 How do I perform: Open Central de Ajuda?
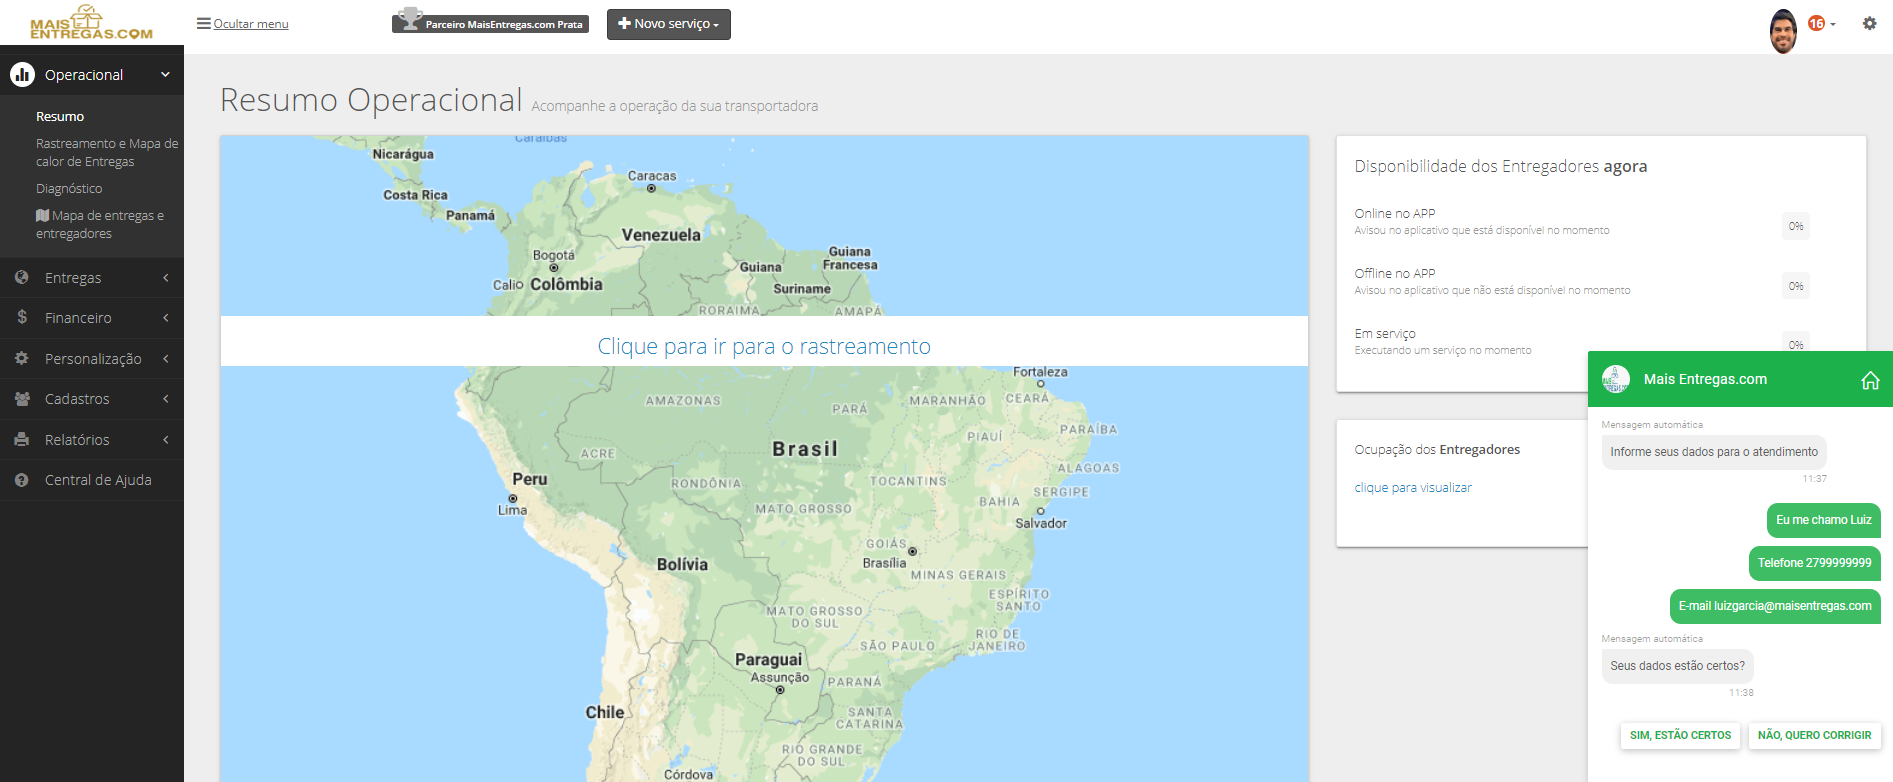(x=98, y=480)
